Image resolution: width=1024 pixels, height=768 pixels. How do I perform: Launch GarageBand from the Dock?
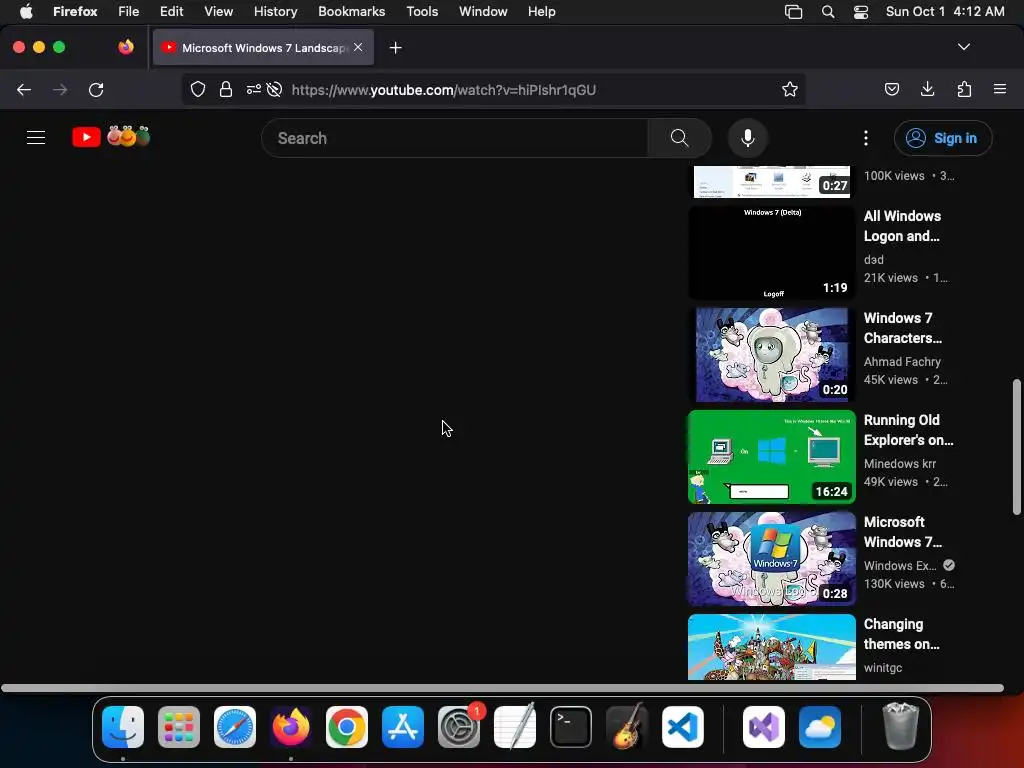click(x=626, y=727)
